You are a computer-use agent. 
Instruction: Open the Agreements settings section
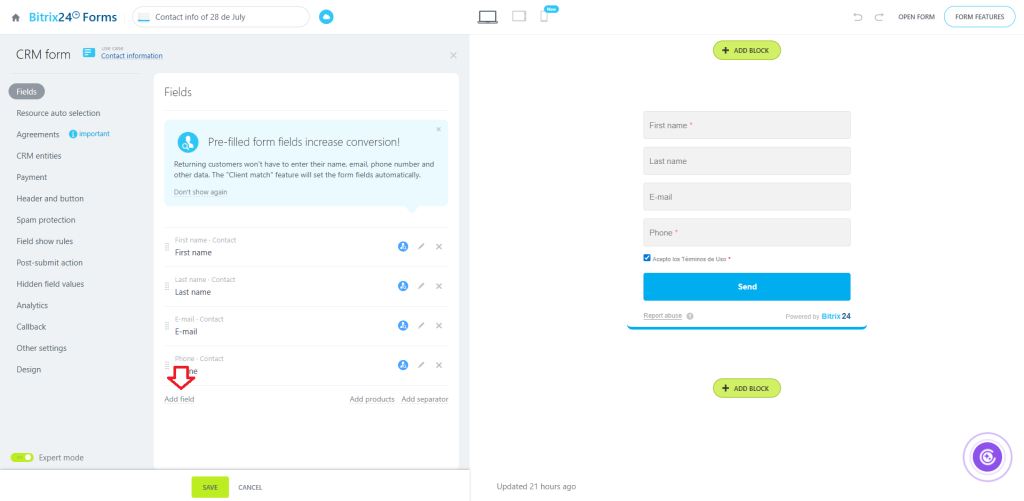tap(38, 134)
